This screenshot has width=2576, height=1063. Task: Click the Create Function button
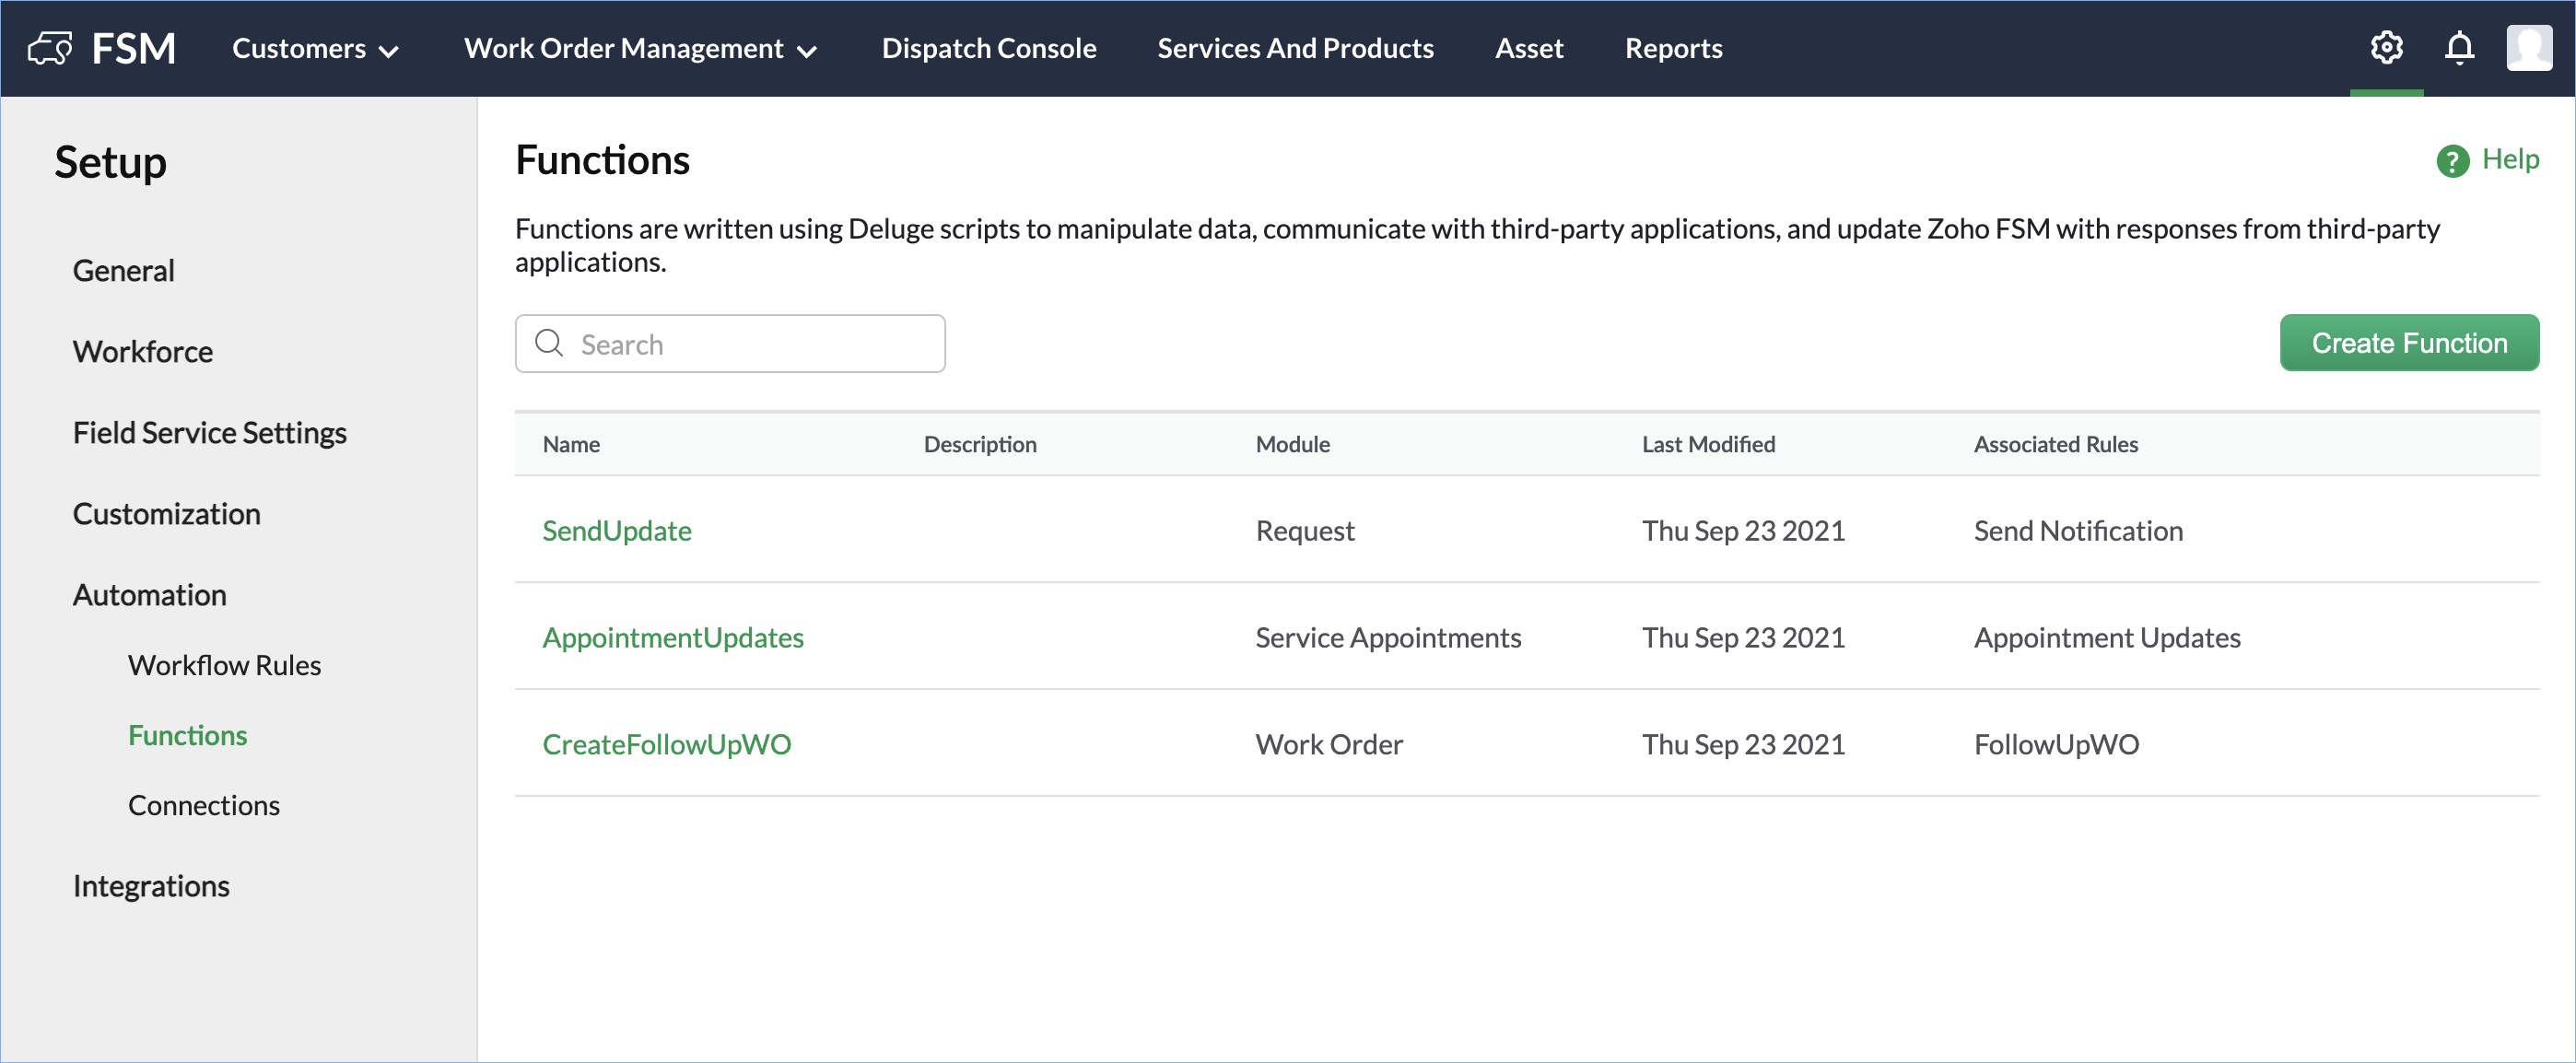coord(2408,343)
